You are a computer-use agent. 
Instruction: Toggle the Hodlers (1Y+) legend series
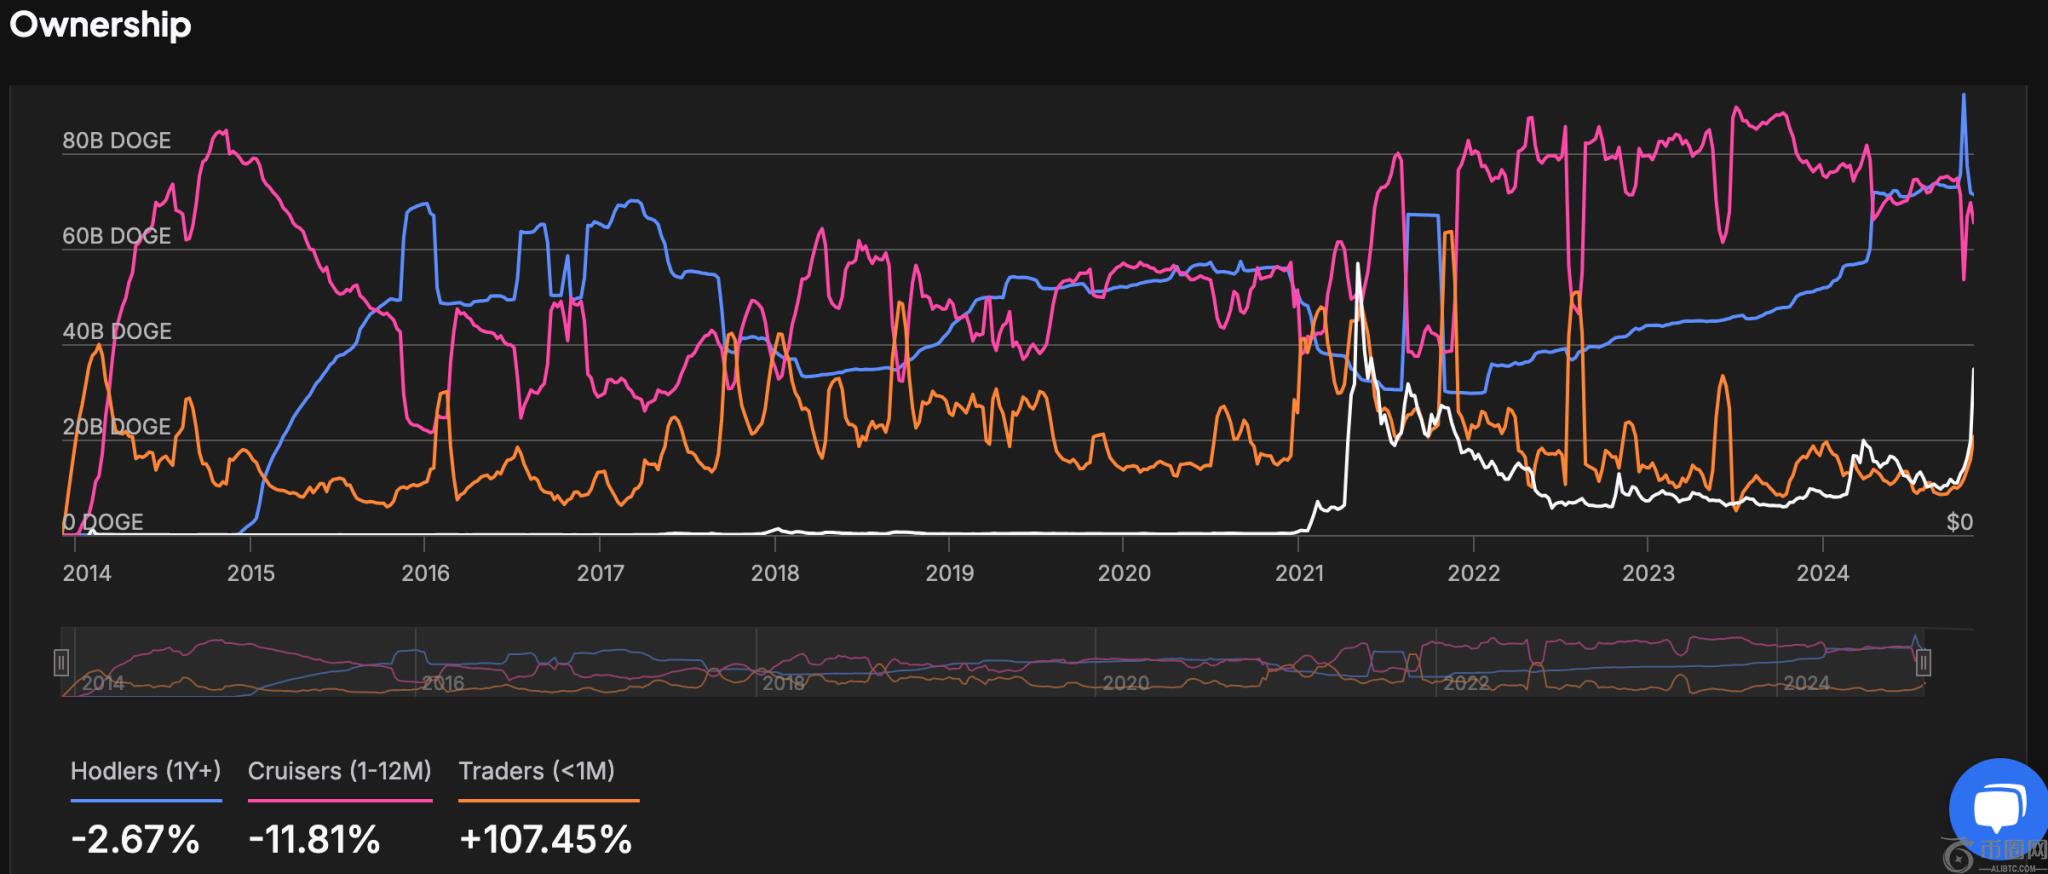click(145, 771)
